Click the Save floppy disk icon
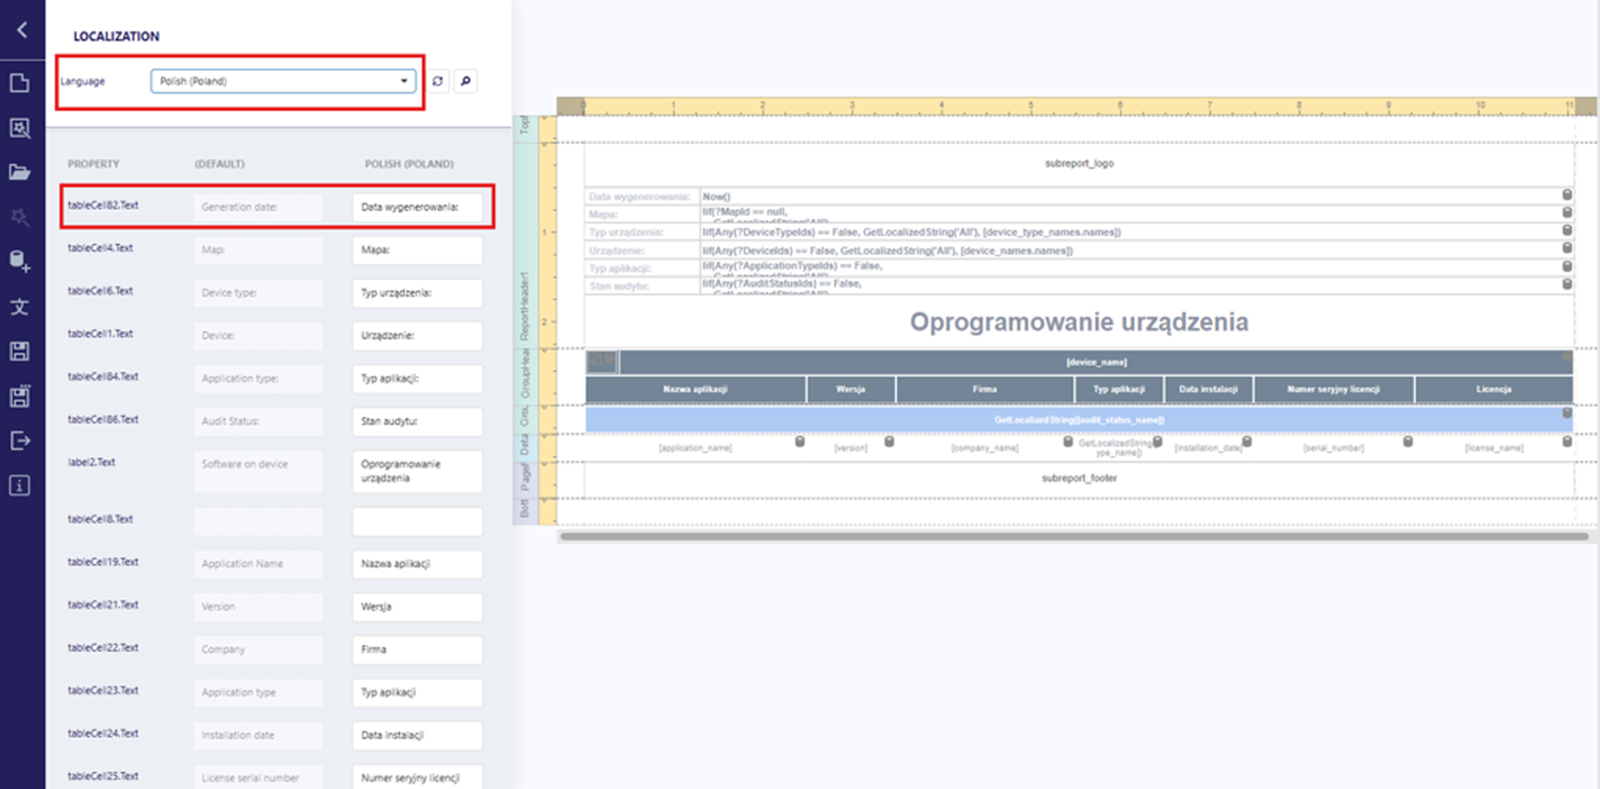1600x789 pixels. coord(20,351)
